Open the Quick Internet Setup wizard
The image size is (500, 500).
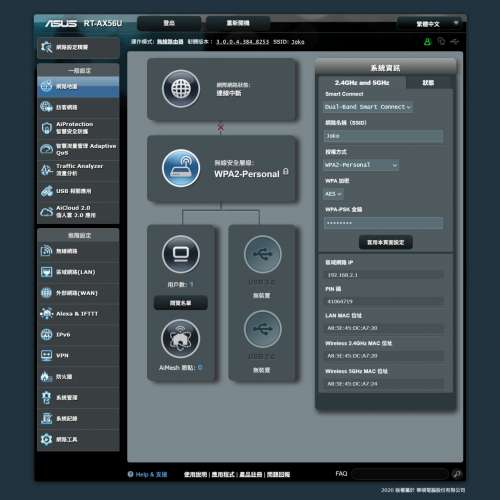point(78,48)
